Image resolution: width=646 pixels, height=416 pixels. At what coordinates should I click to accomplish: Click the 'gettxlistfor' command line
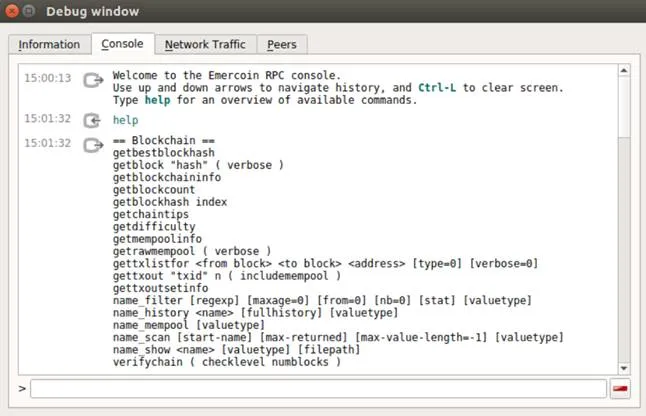[325, 264]
